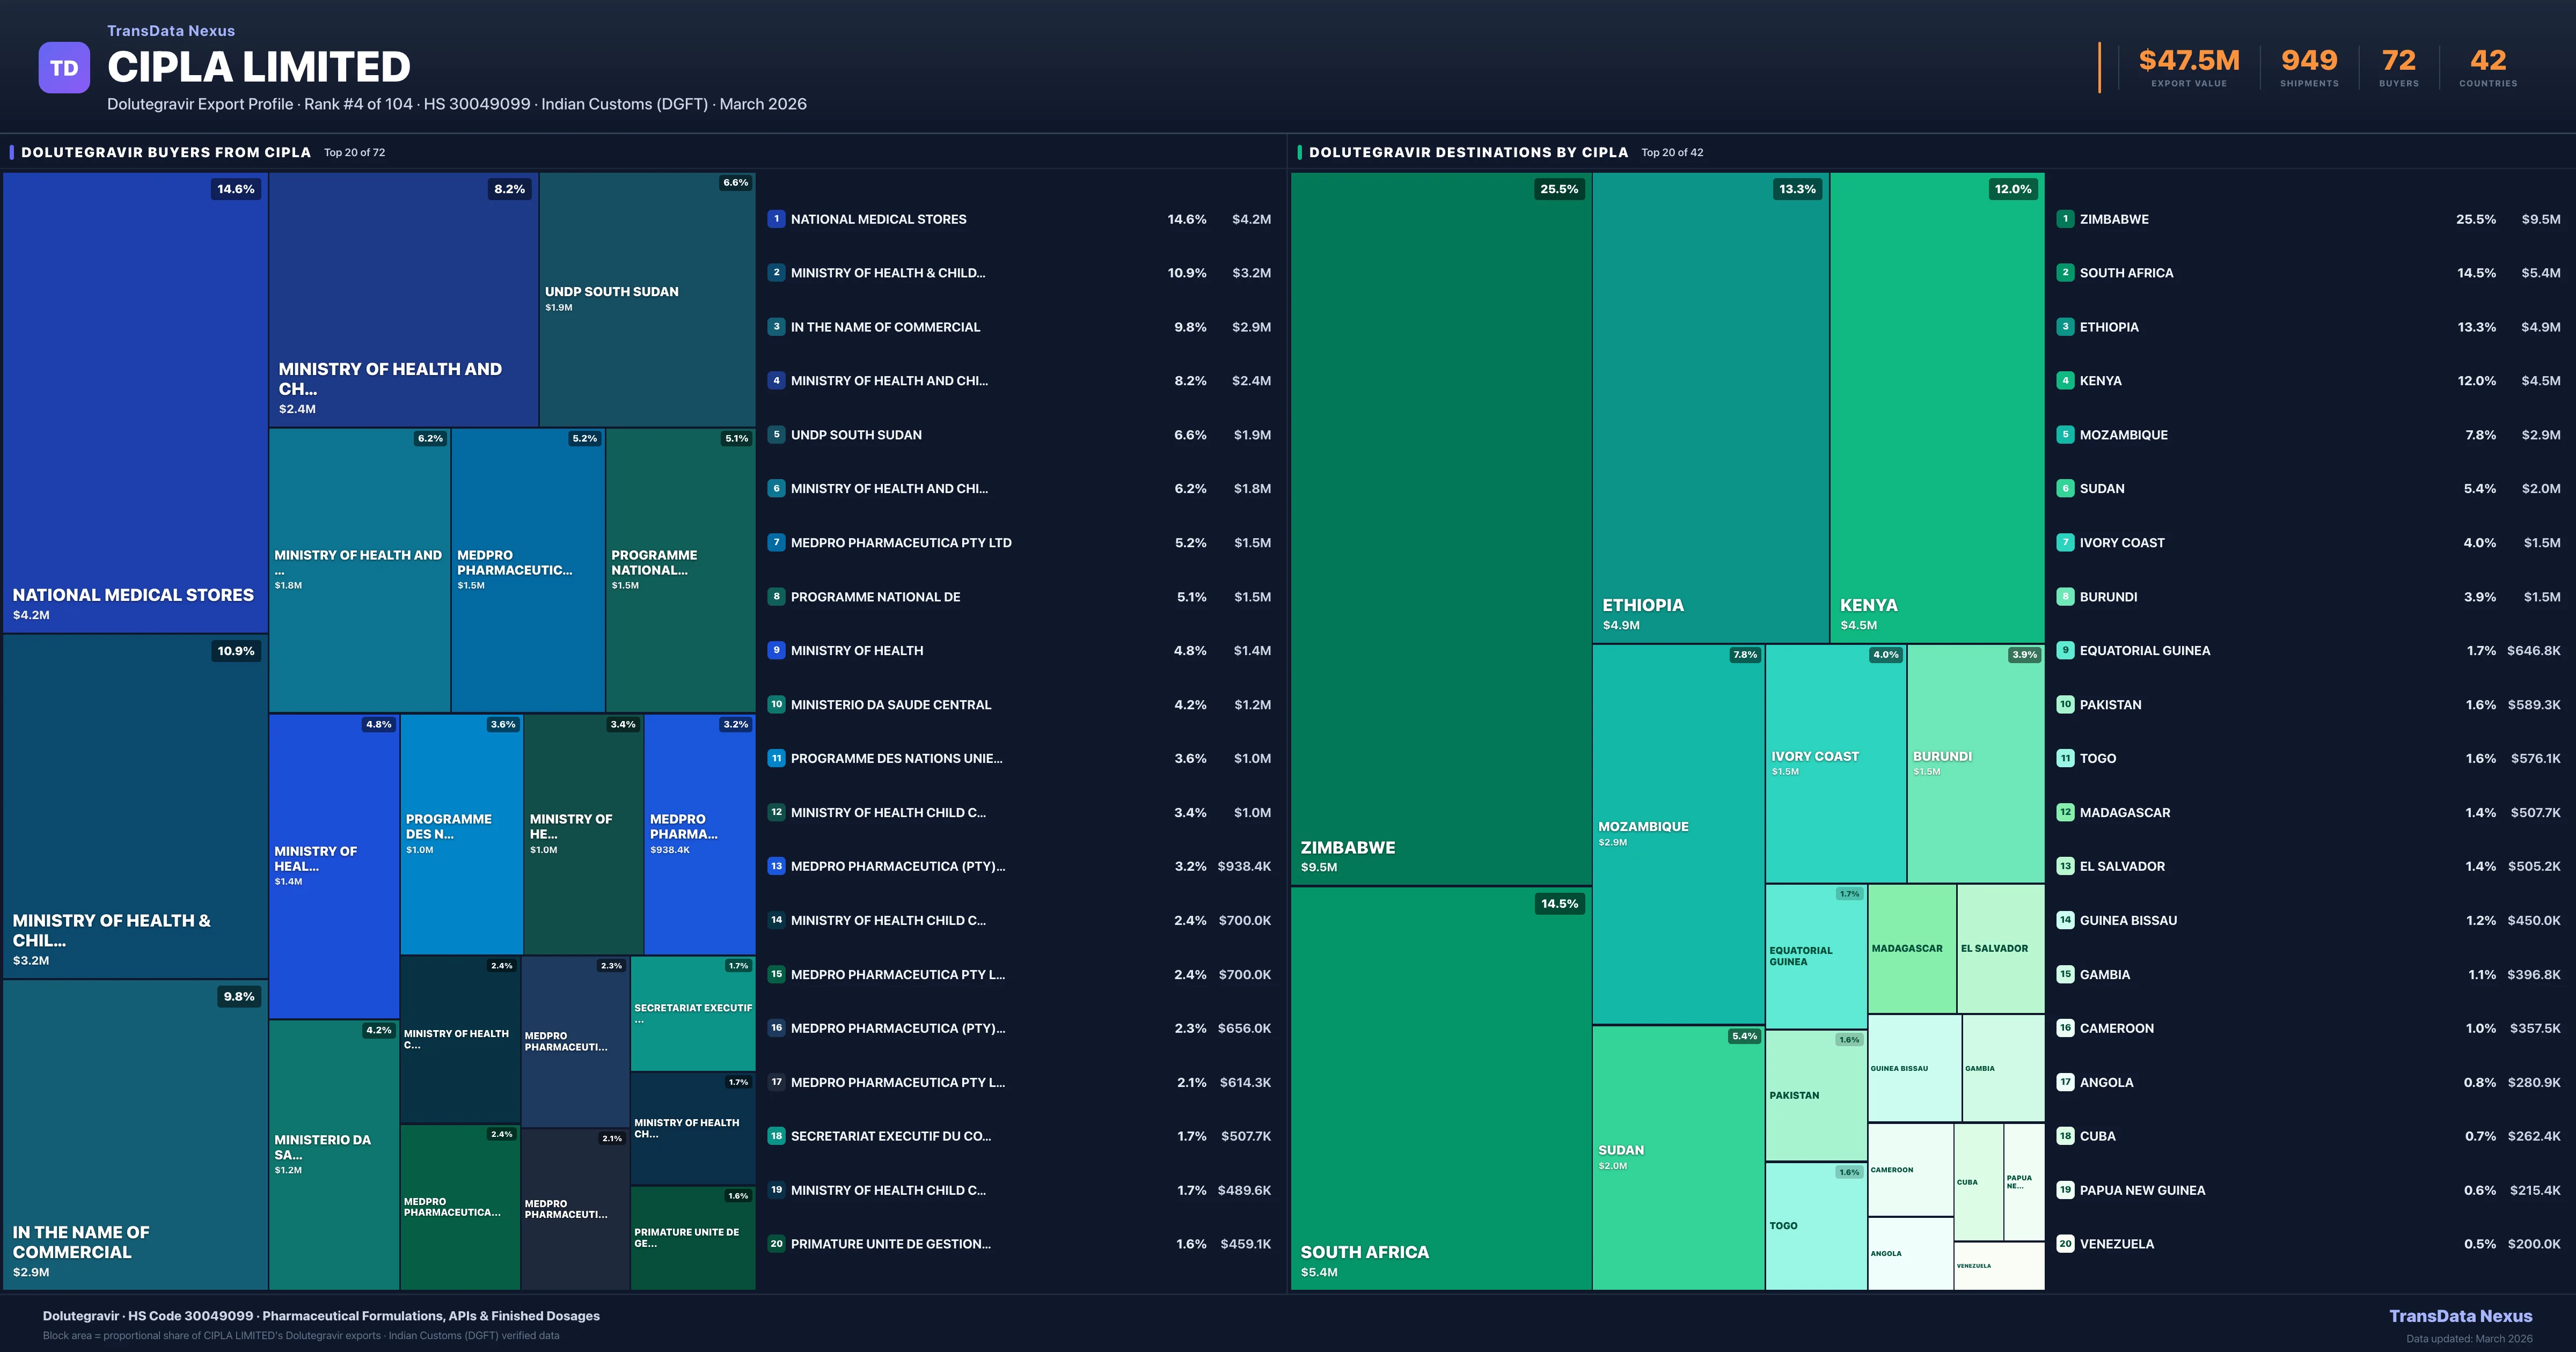Click the TD company logo badge
Viewport: 2576px width, 1352px height.
pos(64,67)
